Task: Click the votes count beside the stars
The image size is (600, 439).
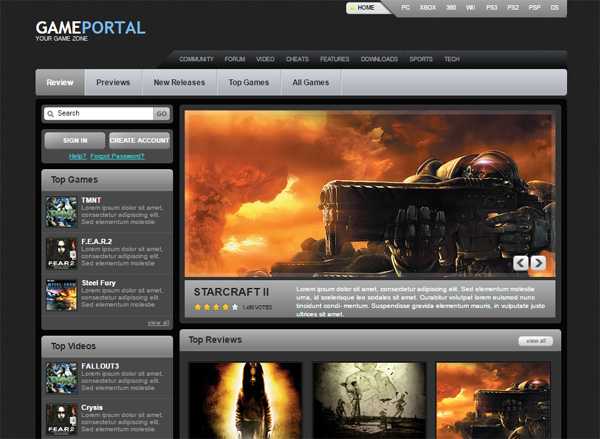Action: [x=257, y=307]
